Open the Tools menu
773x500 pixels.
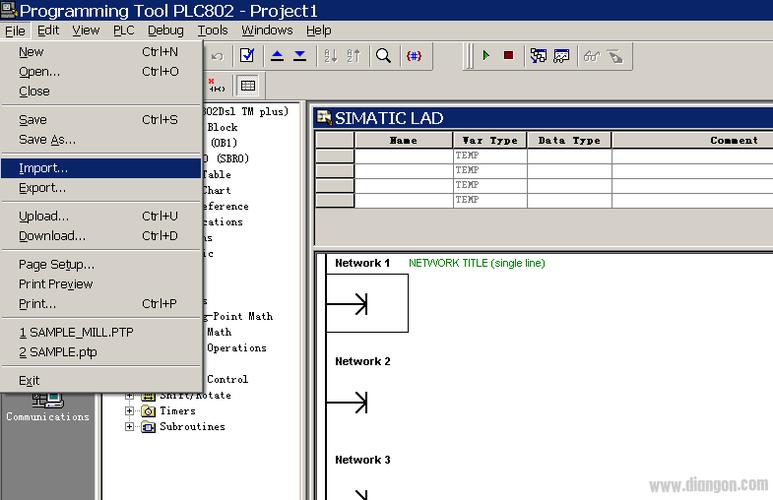click(212, 31)
